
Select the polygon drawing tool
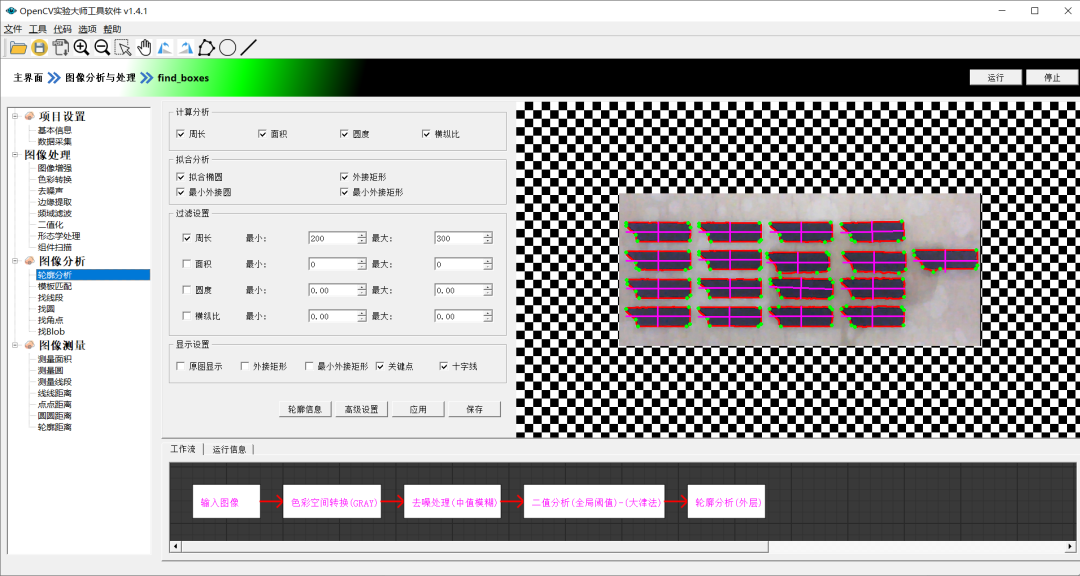(x=207, y=48)
